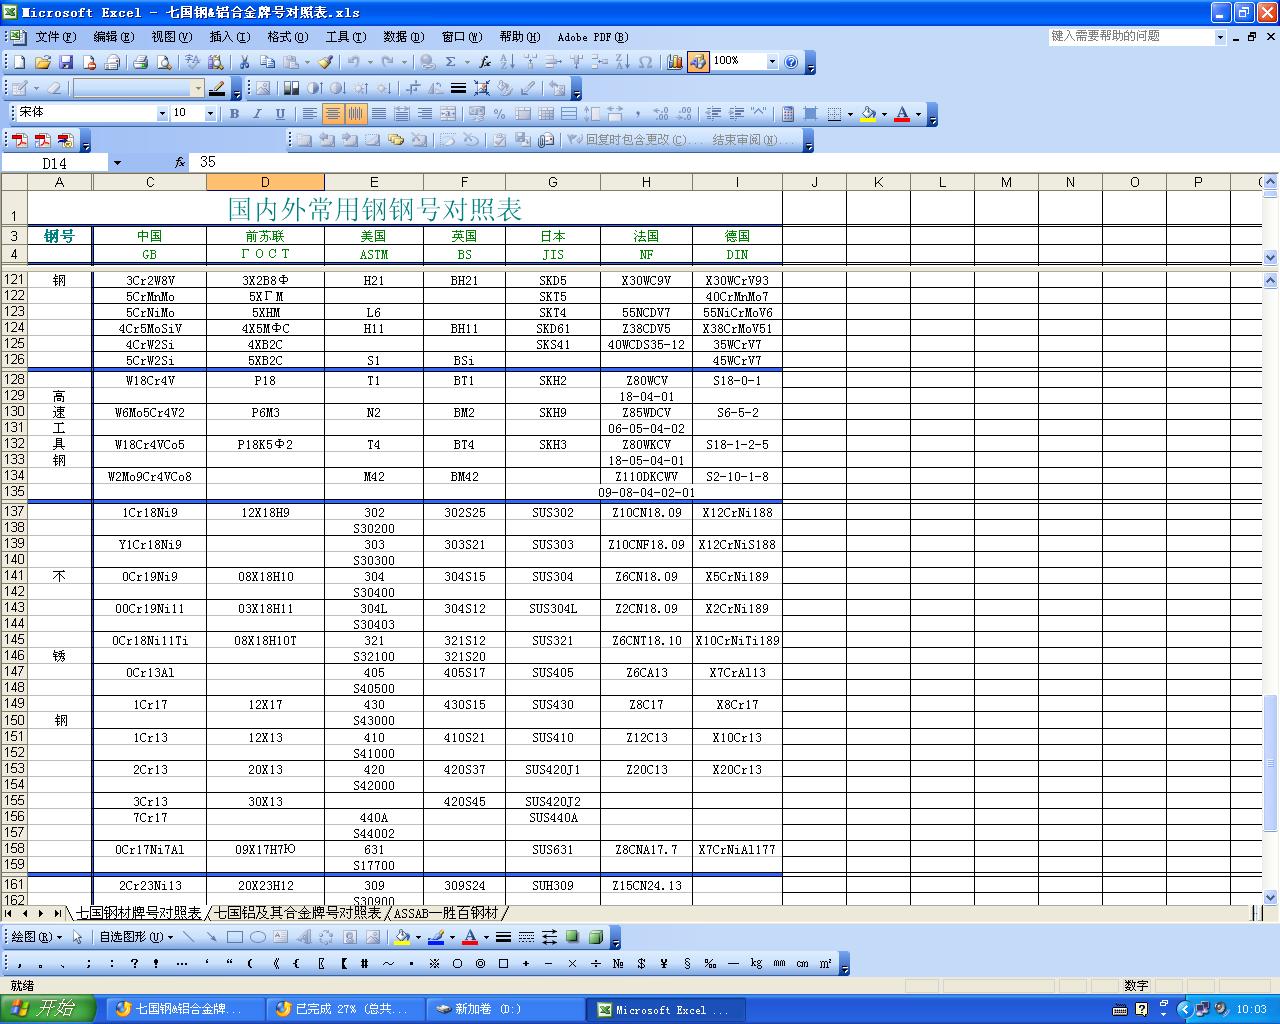Cut selection with the scissors icon

243,62
